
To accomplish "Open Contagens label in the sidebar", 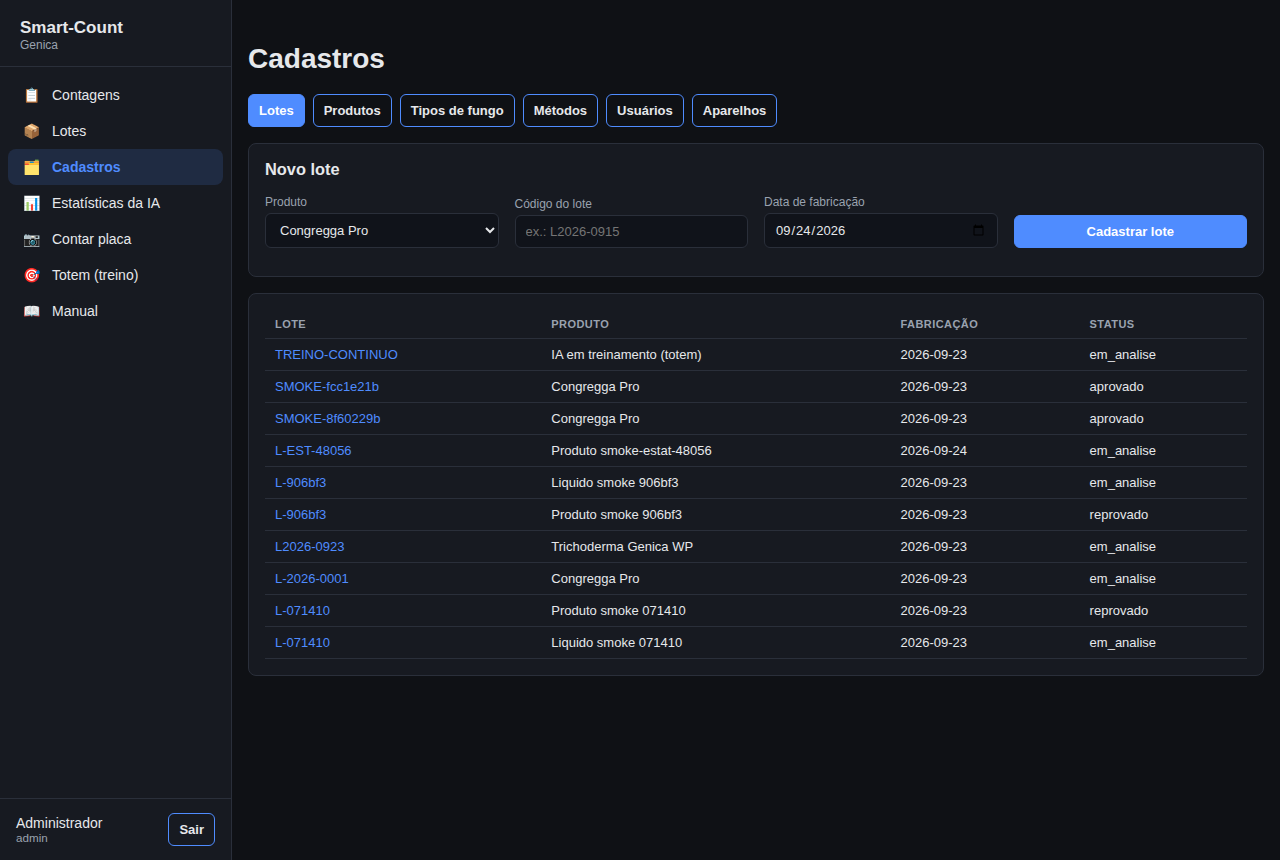I will 86,95.
